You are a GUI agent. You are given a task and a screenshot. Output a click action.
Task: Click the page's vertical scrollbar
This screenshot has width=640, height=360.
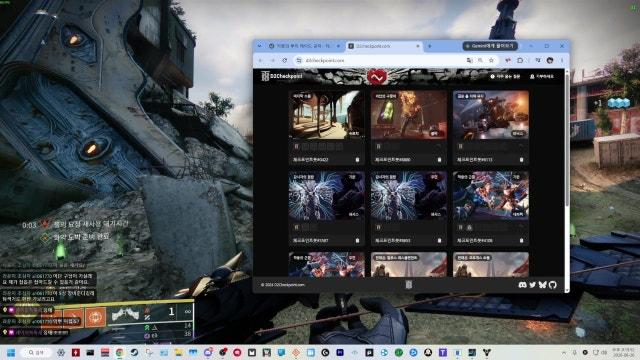coord(567,180)
